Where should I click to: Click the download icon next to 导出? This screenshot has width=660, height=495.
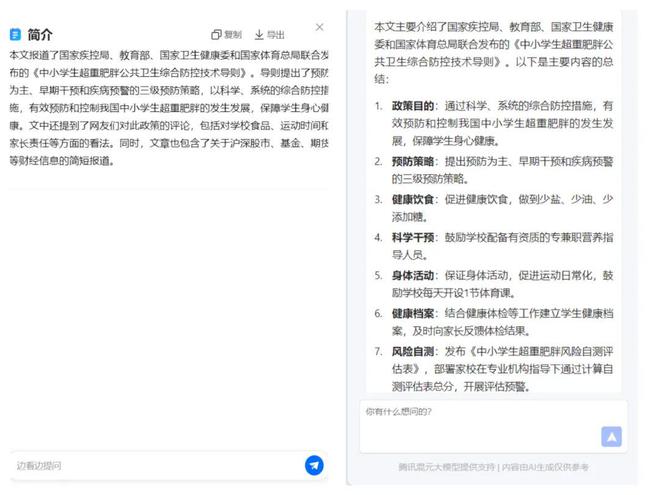[x=259, y=35]
